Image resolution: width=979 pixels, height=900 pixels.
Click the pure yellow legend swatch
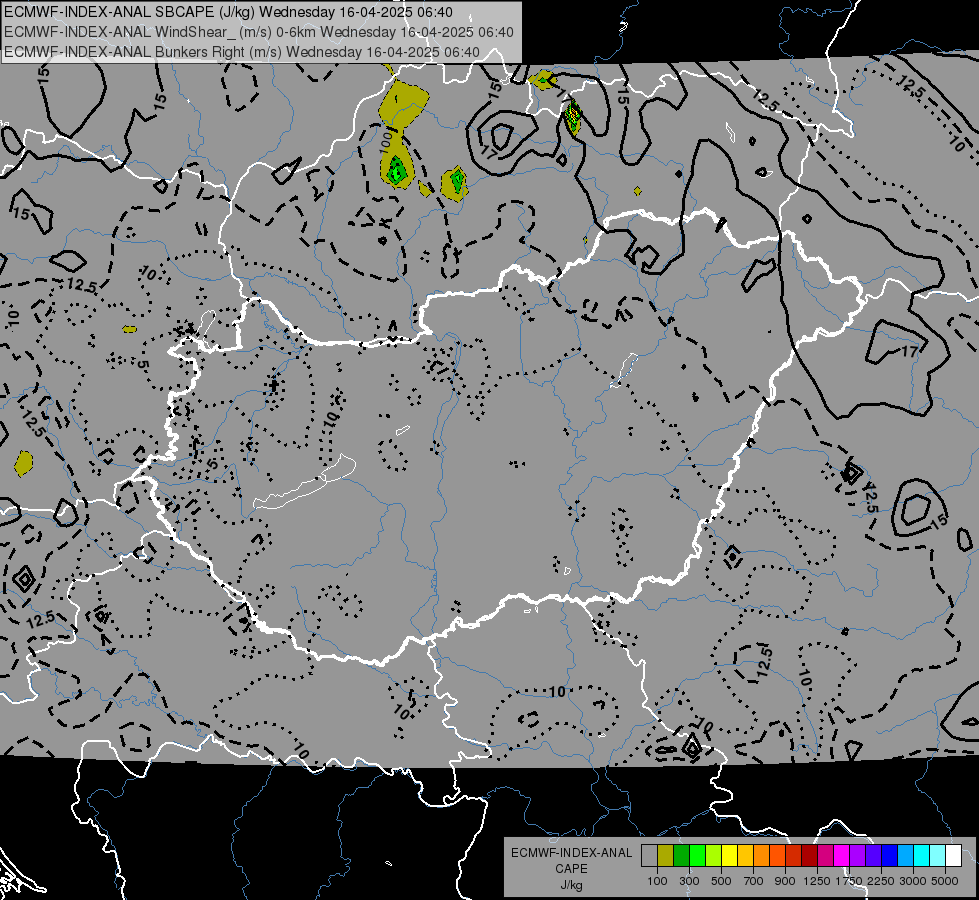[729, 856]
